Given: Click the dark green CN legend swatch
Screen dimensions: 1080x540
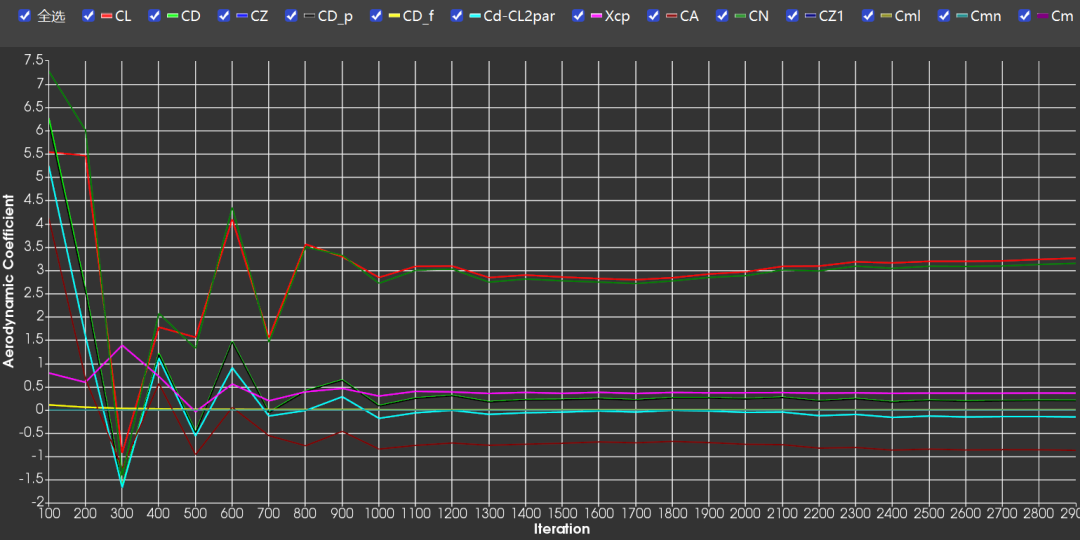Looking at the screenshot, I should [x=741, y=16].
